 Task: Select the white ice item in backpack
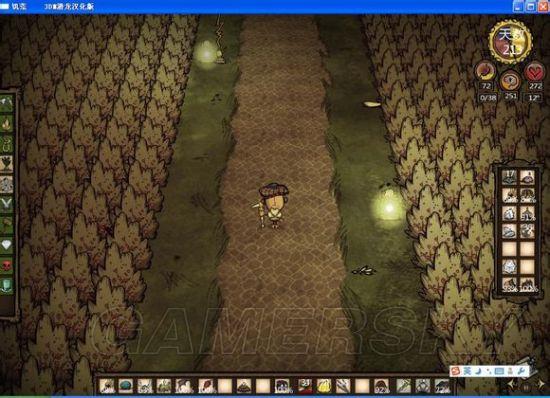(x=509, y=267)
